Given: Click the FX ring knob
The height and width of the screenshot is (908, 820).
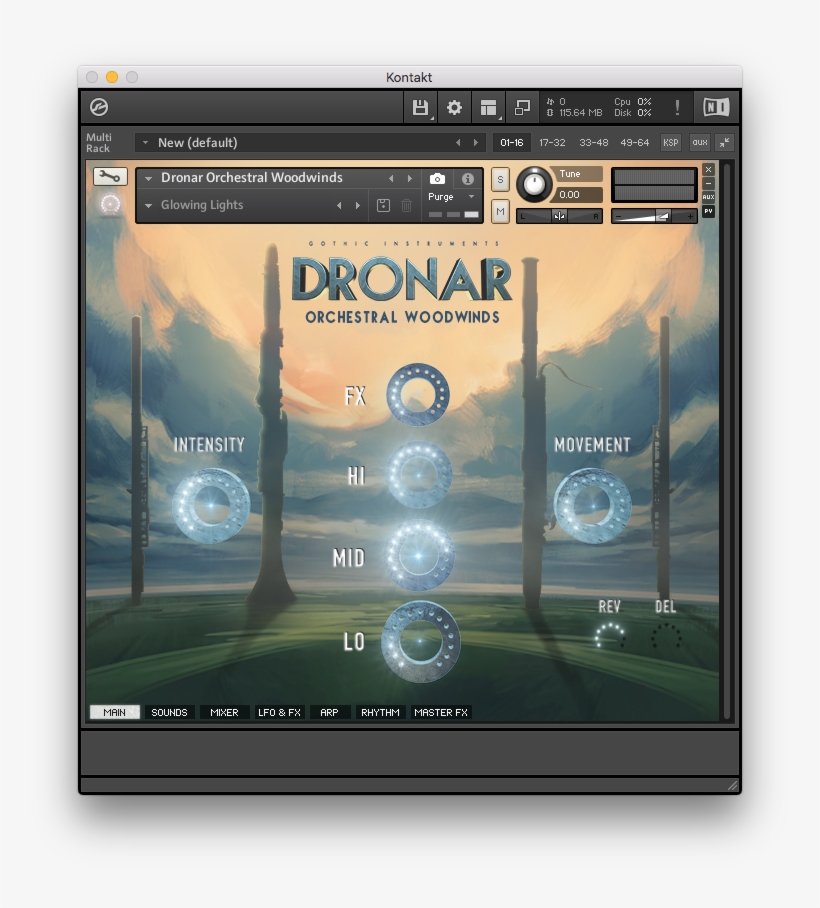Looking at the screenshot, I should click(418, 394).
